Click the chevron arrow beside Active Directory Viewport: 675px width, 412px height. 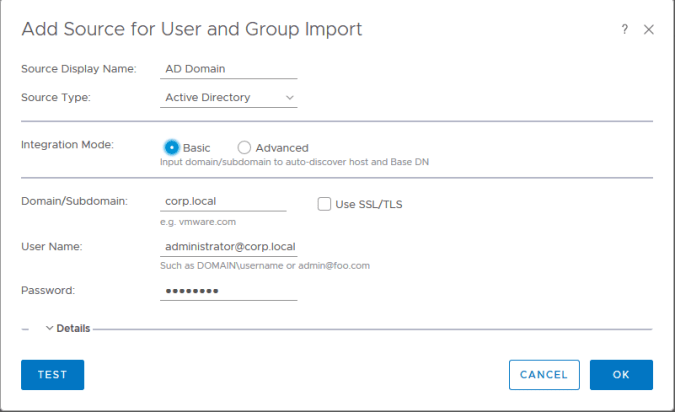click(290, 98)
